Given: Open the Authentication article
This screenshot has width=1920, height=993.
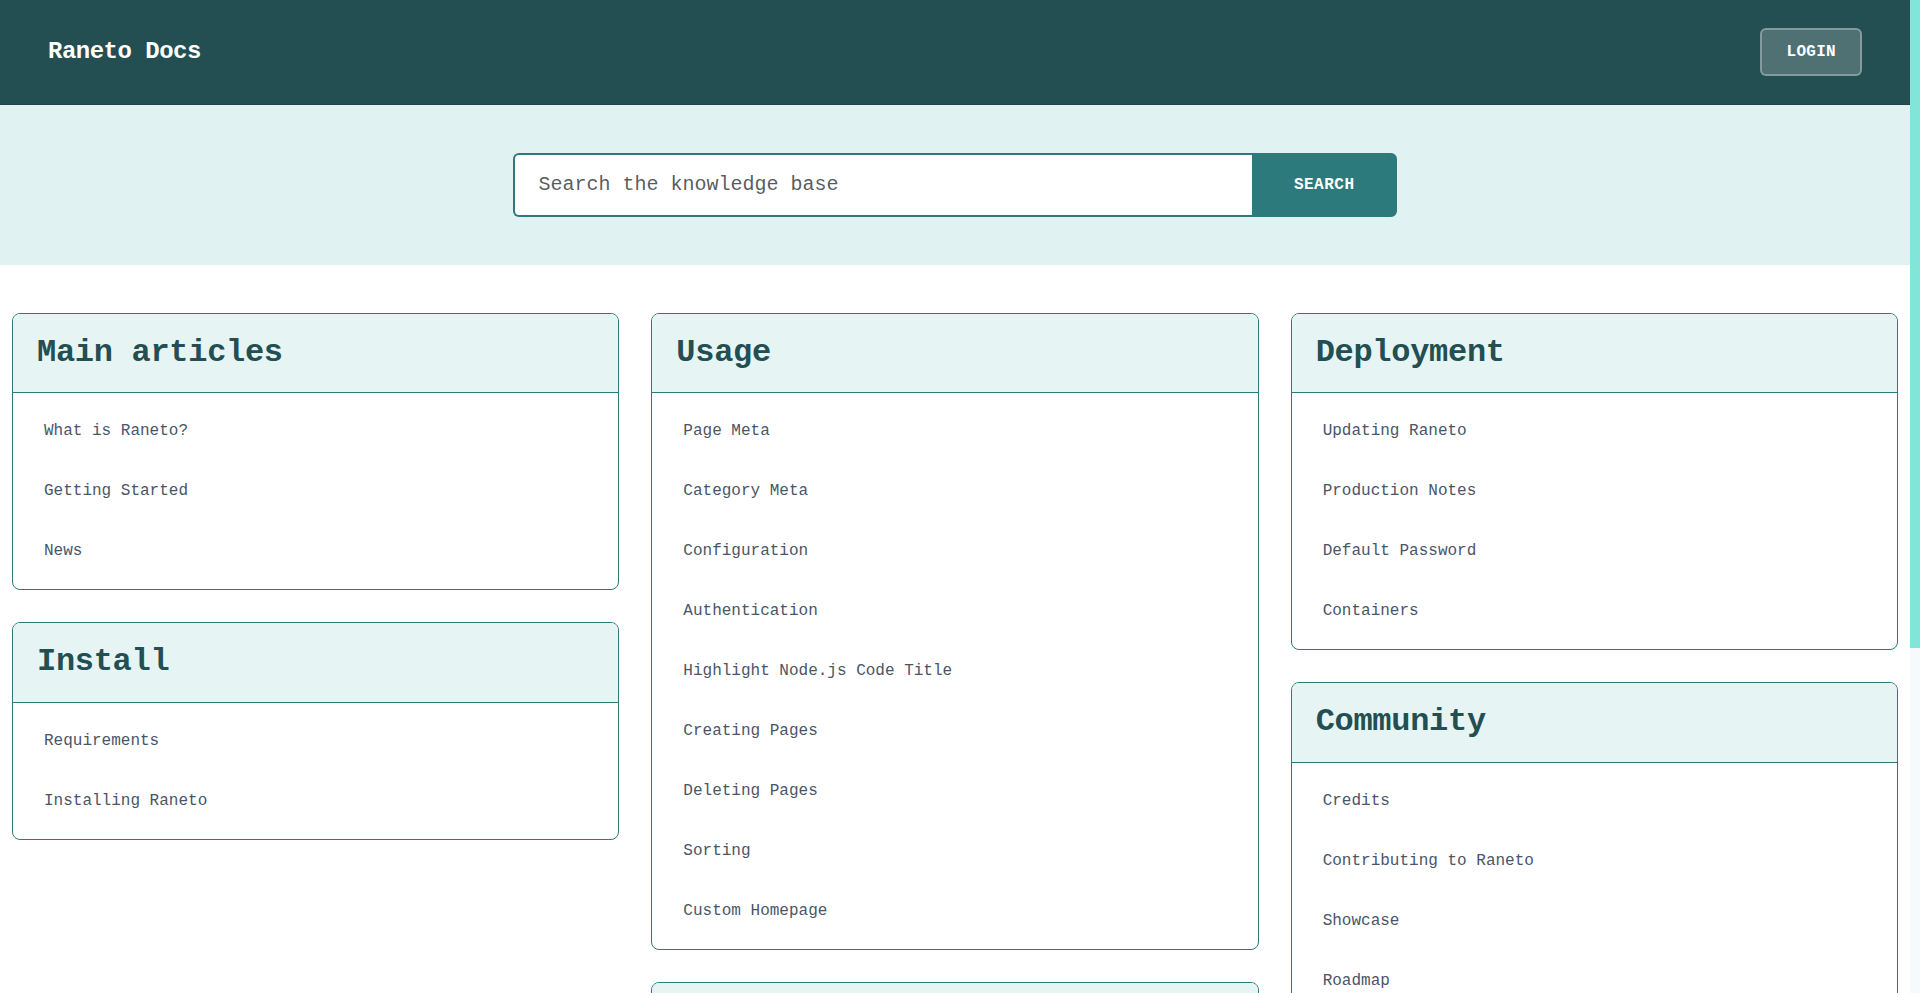Looking at the screenshot, I should 750,610.
